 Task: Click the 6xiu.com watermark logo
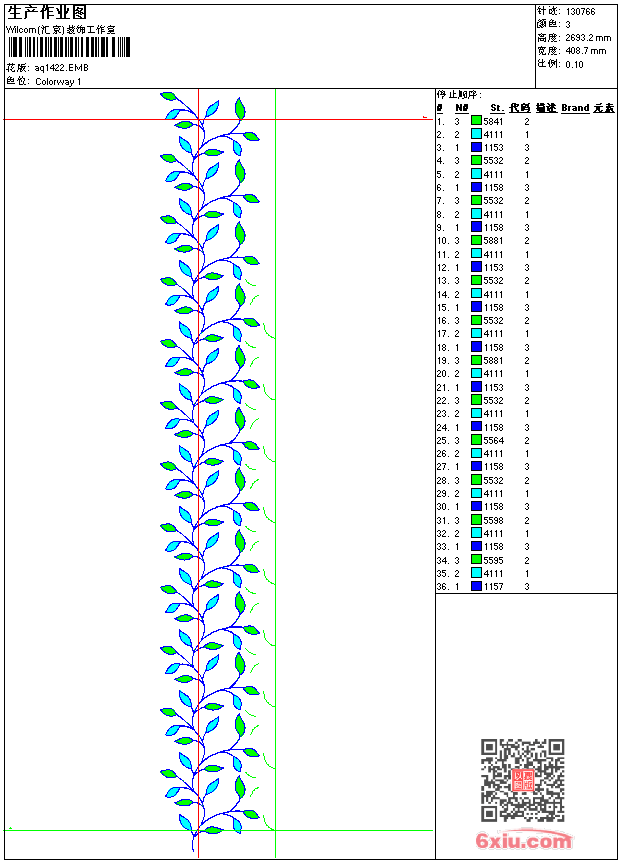[x=523, y=840]
